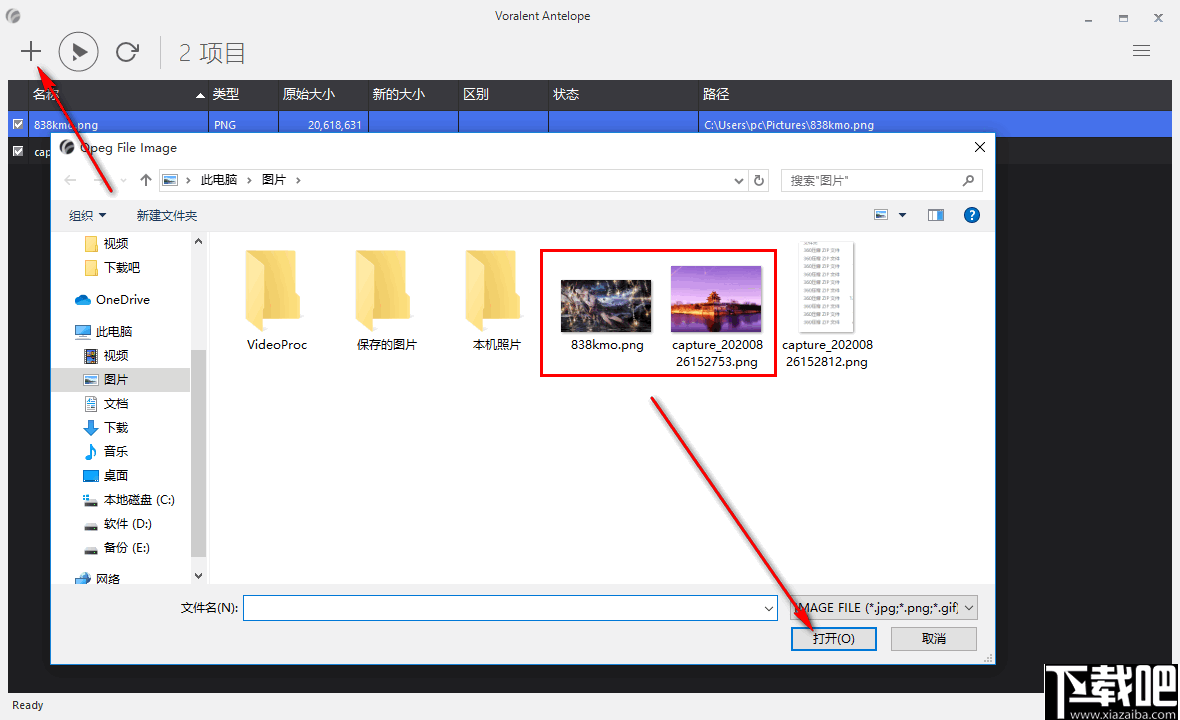Expand the 文件名 dropdown arrow
Image resolution: width=1180 pixels, height=720 pixels.
(x=769, y=608)
